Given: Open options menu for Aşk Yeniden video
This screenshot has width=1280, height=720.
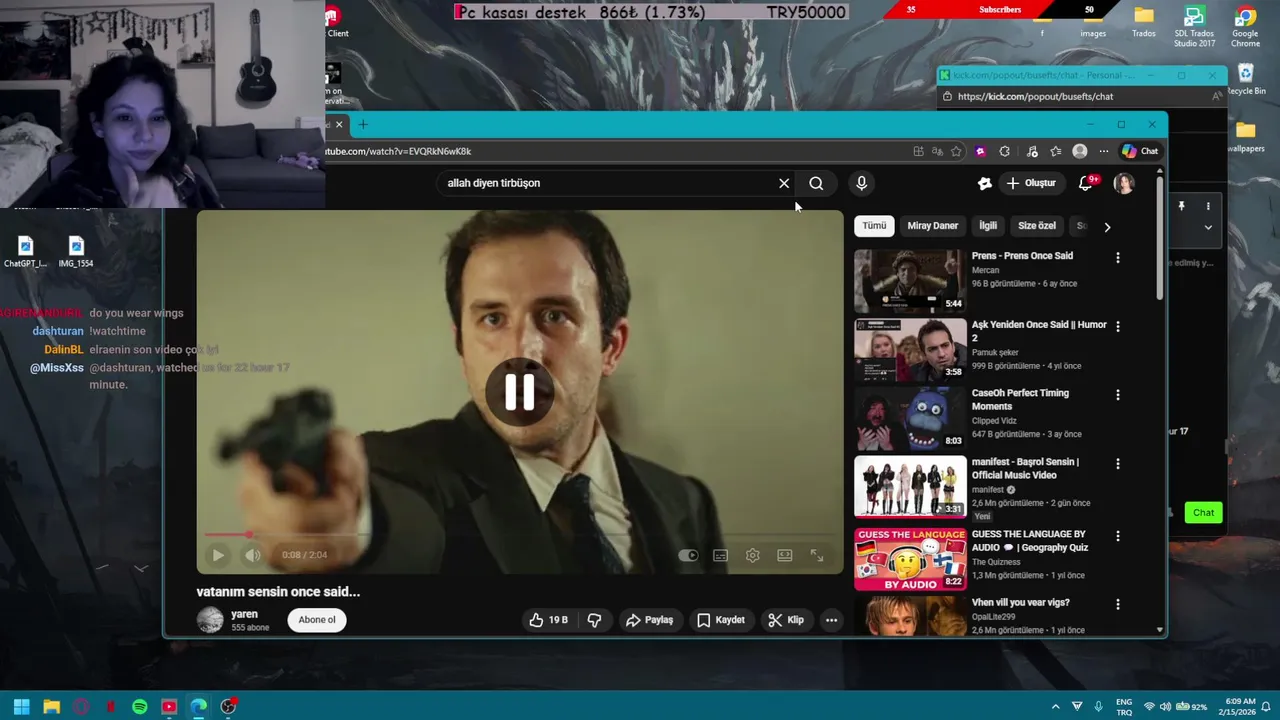Looking at the screenshot, I should coord(1118,326).
